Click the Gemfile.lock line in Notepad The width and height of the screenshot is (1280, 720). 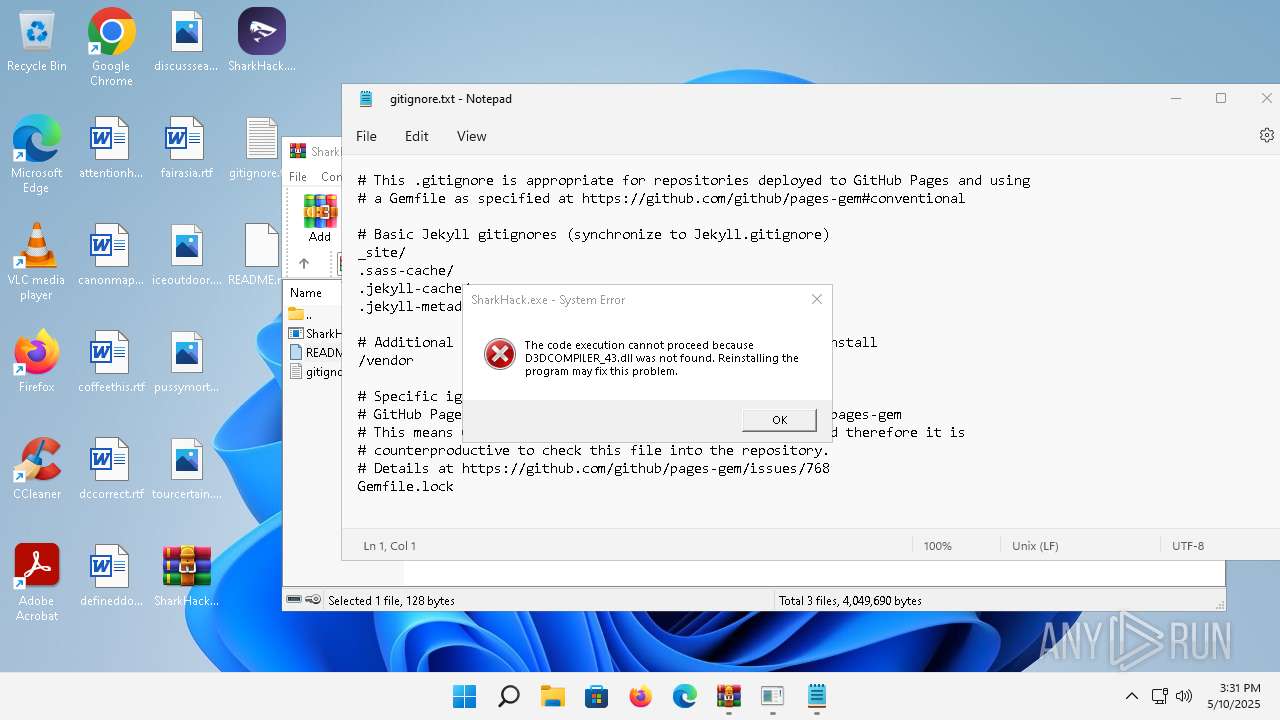click(405, 486)
